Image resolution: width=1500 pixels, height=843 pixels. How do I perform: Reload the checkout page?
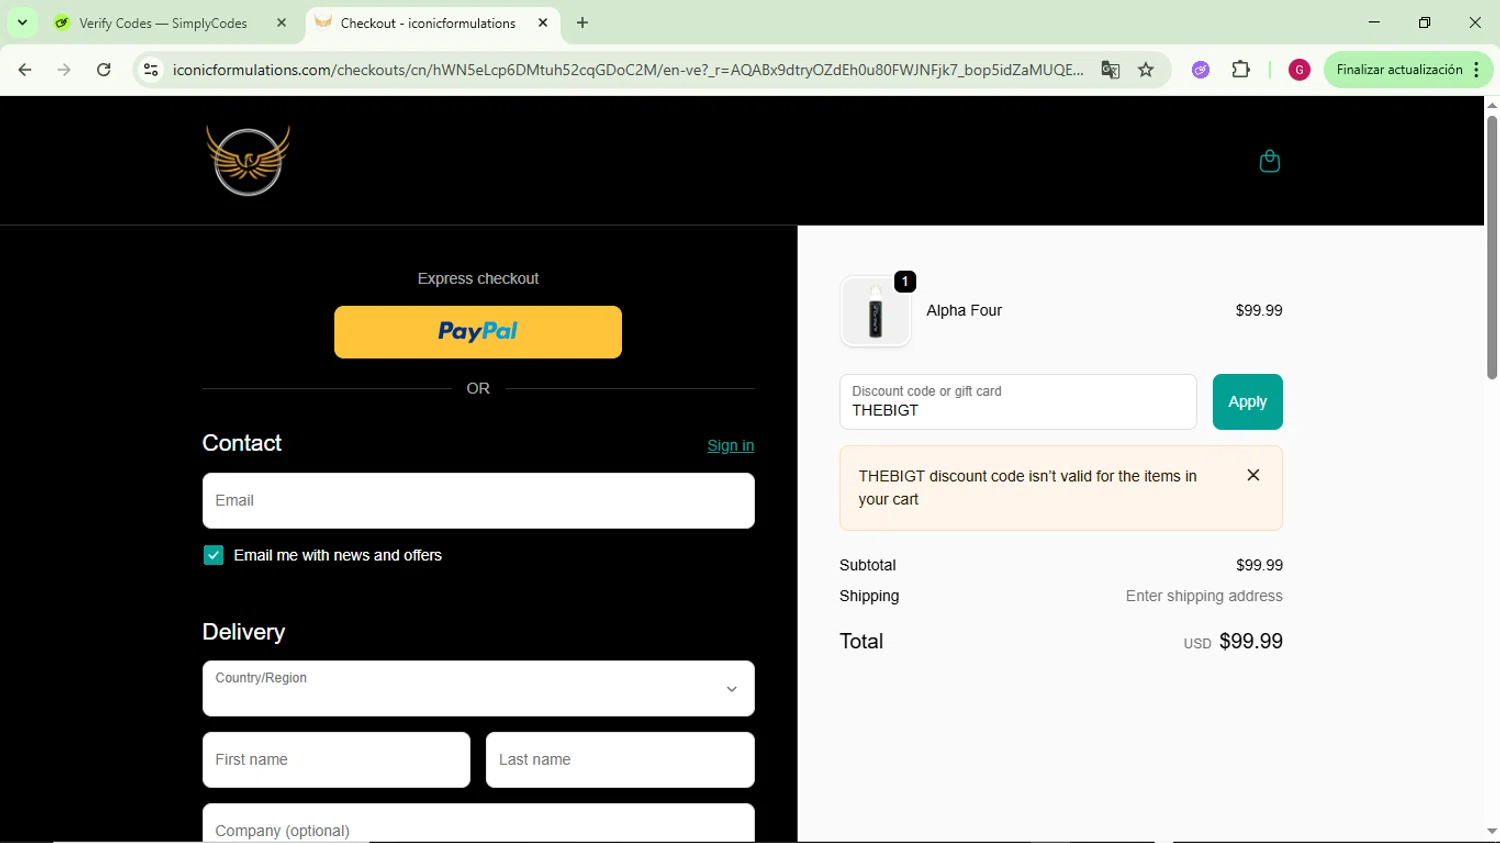pyautogui.click(x=104, y=70)
